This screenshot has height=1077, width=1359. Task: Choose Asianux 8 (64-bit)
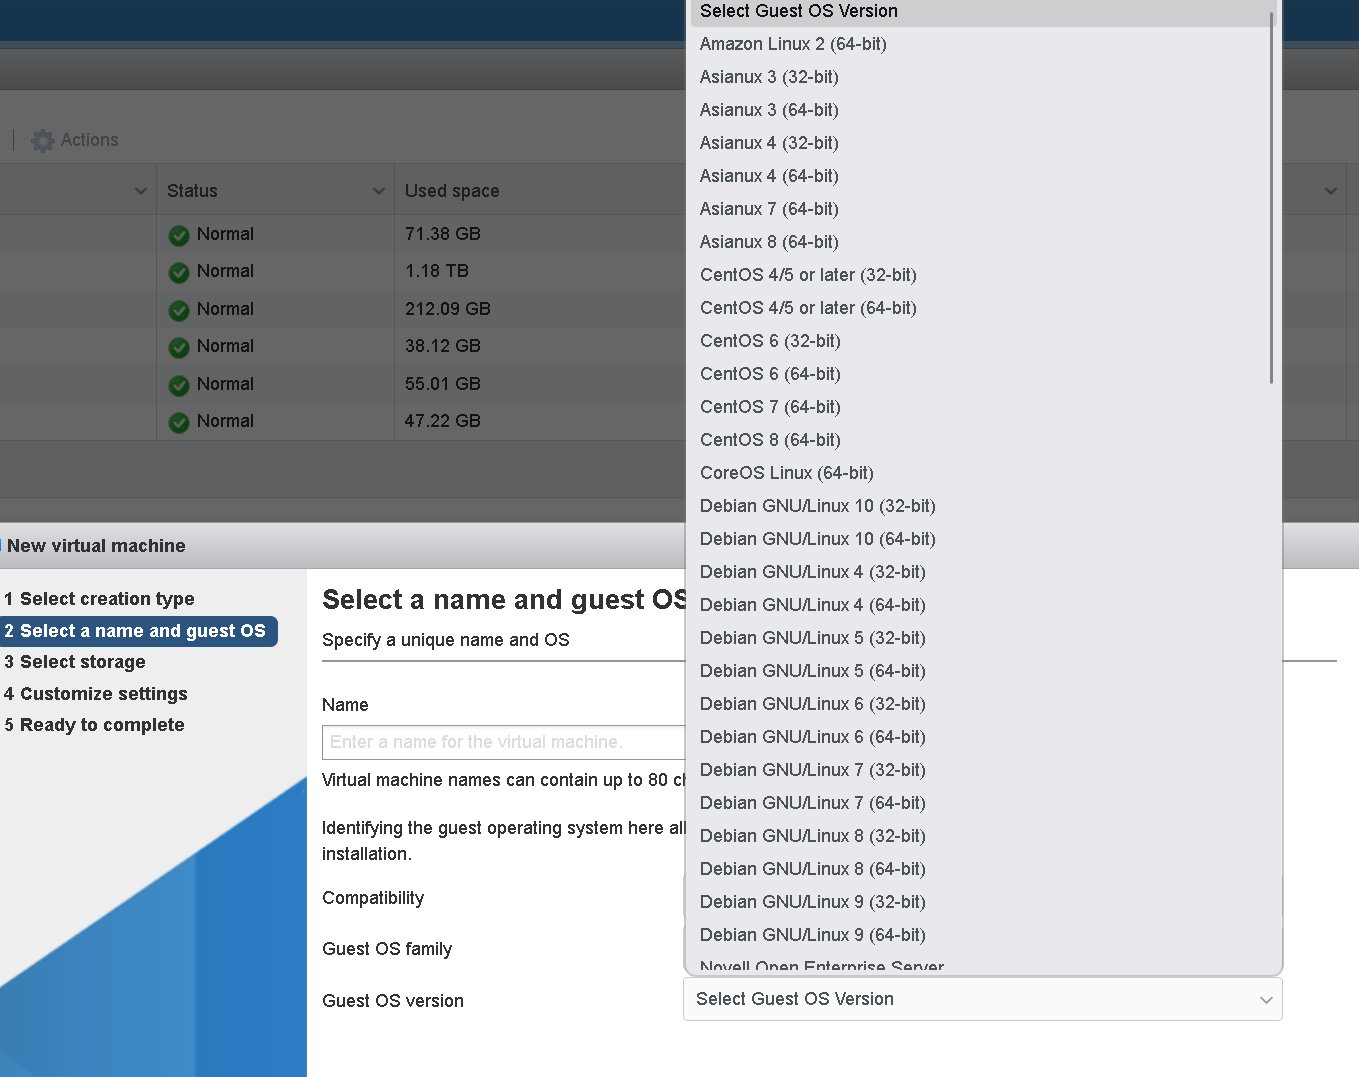(769, 242)
